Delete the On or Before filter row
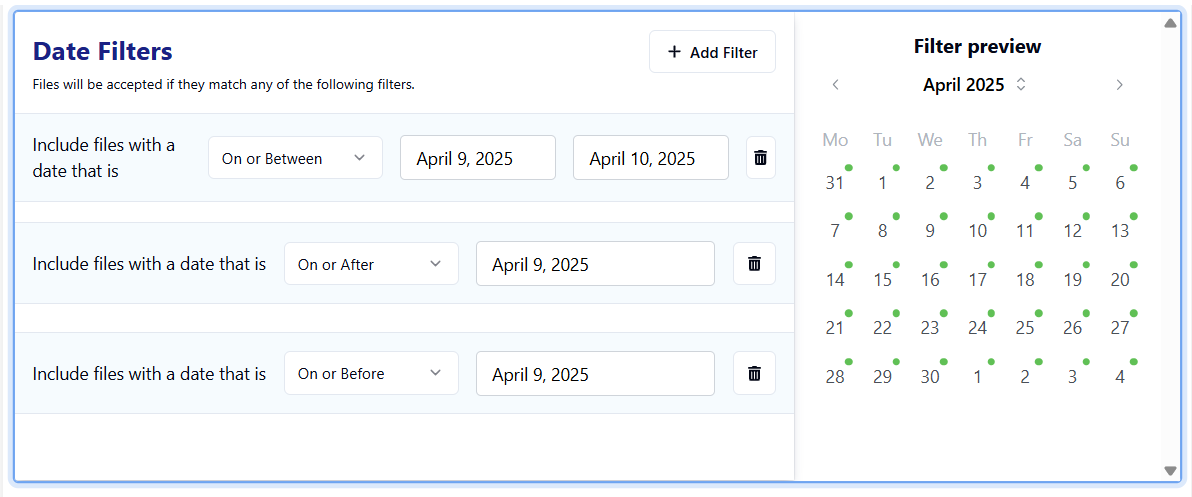The width and height of the screenshot is (1192, 497). tap(754, 373)
